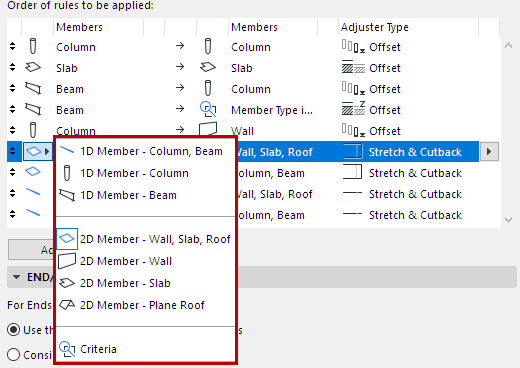The height and width of the screenshot is (368, 520).
Task: Click left column icon in first rule row
Action: [x=33, y=46]
